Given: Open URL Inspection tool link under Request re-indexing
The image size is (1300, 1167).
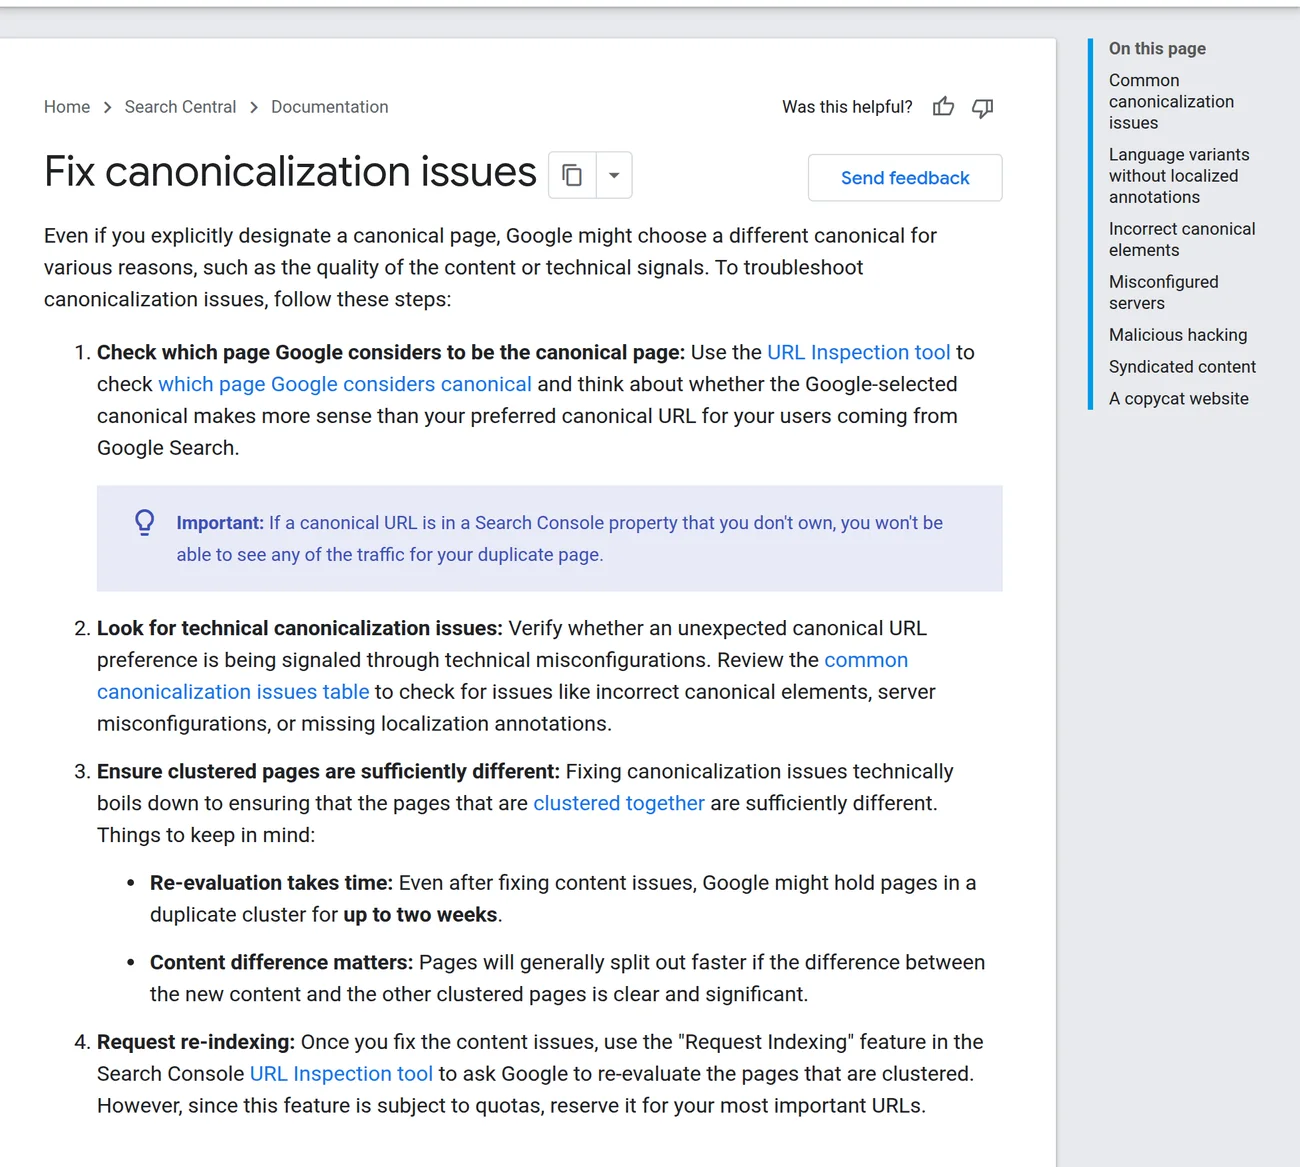Looking at the screenshot, I should click(341, 1074).
